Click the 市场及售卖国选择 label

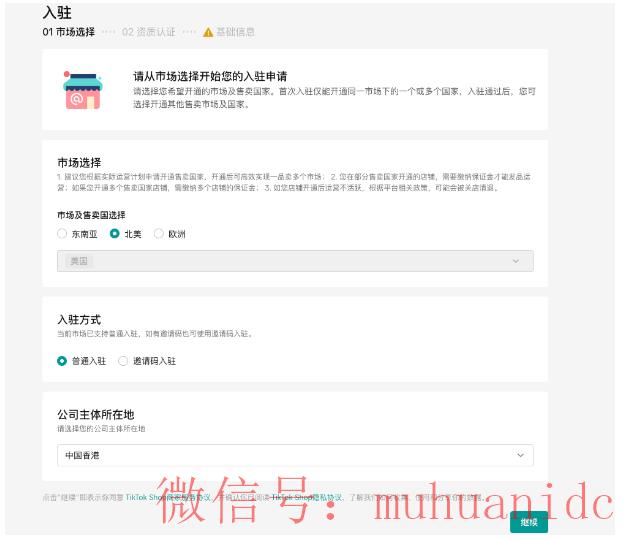point(91,215)
